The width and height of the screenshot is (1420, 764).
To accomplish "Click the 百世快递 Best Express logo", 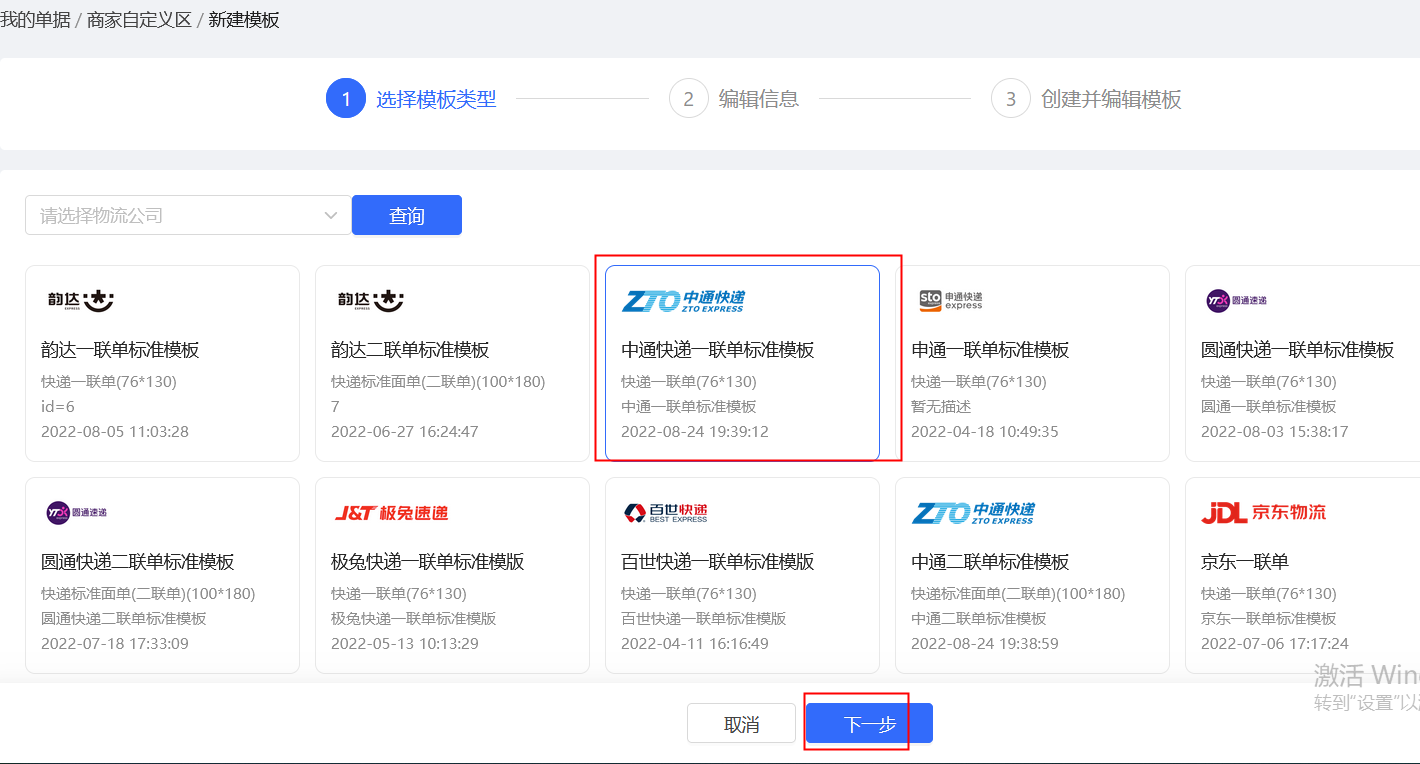I will 665,512.
